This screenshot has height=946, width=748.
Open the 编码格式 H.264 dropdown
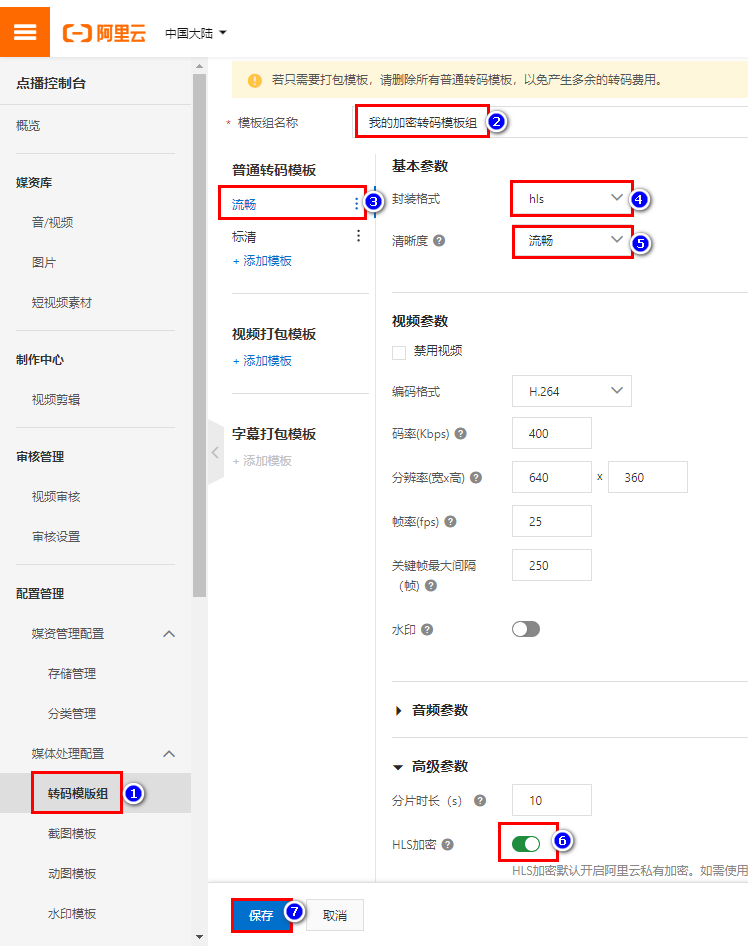572,391
